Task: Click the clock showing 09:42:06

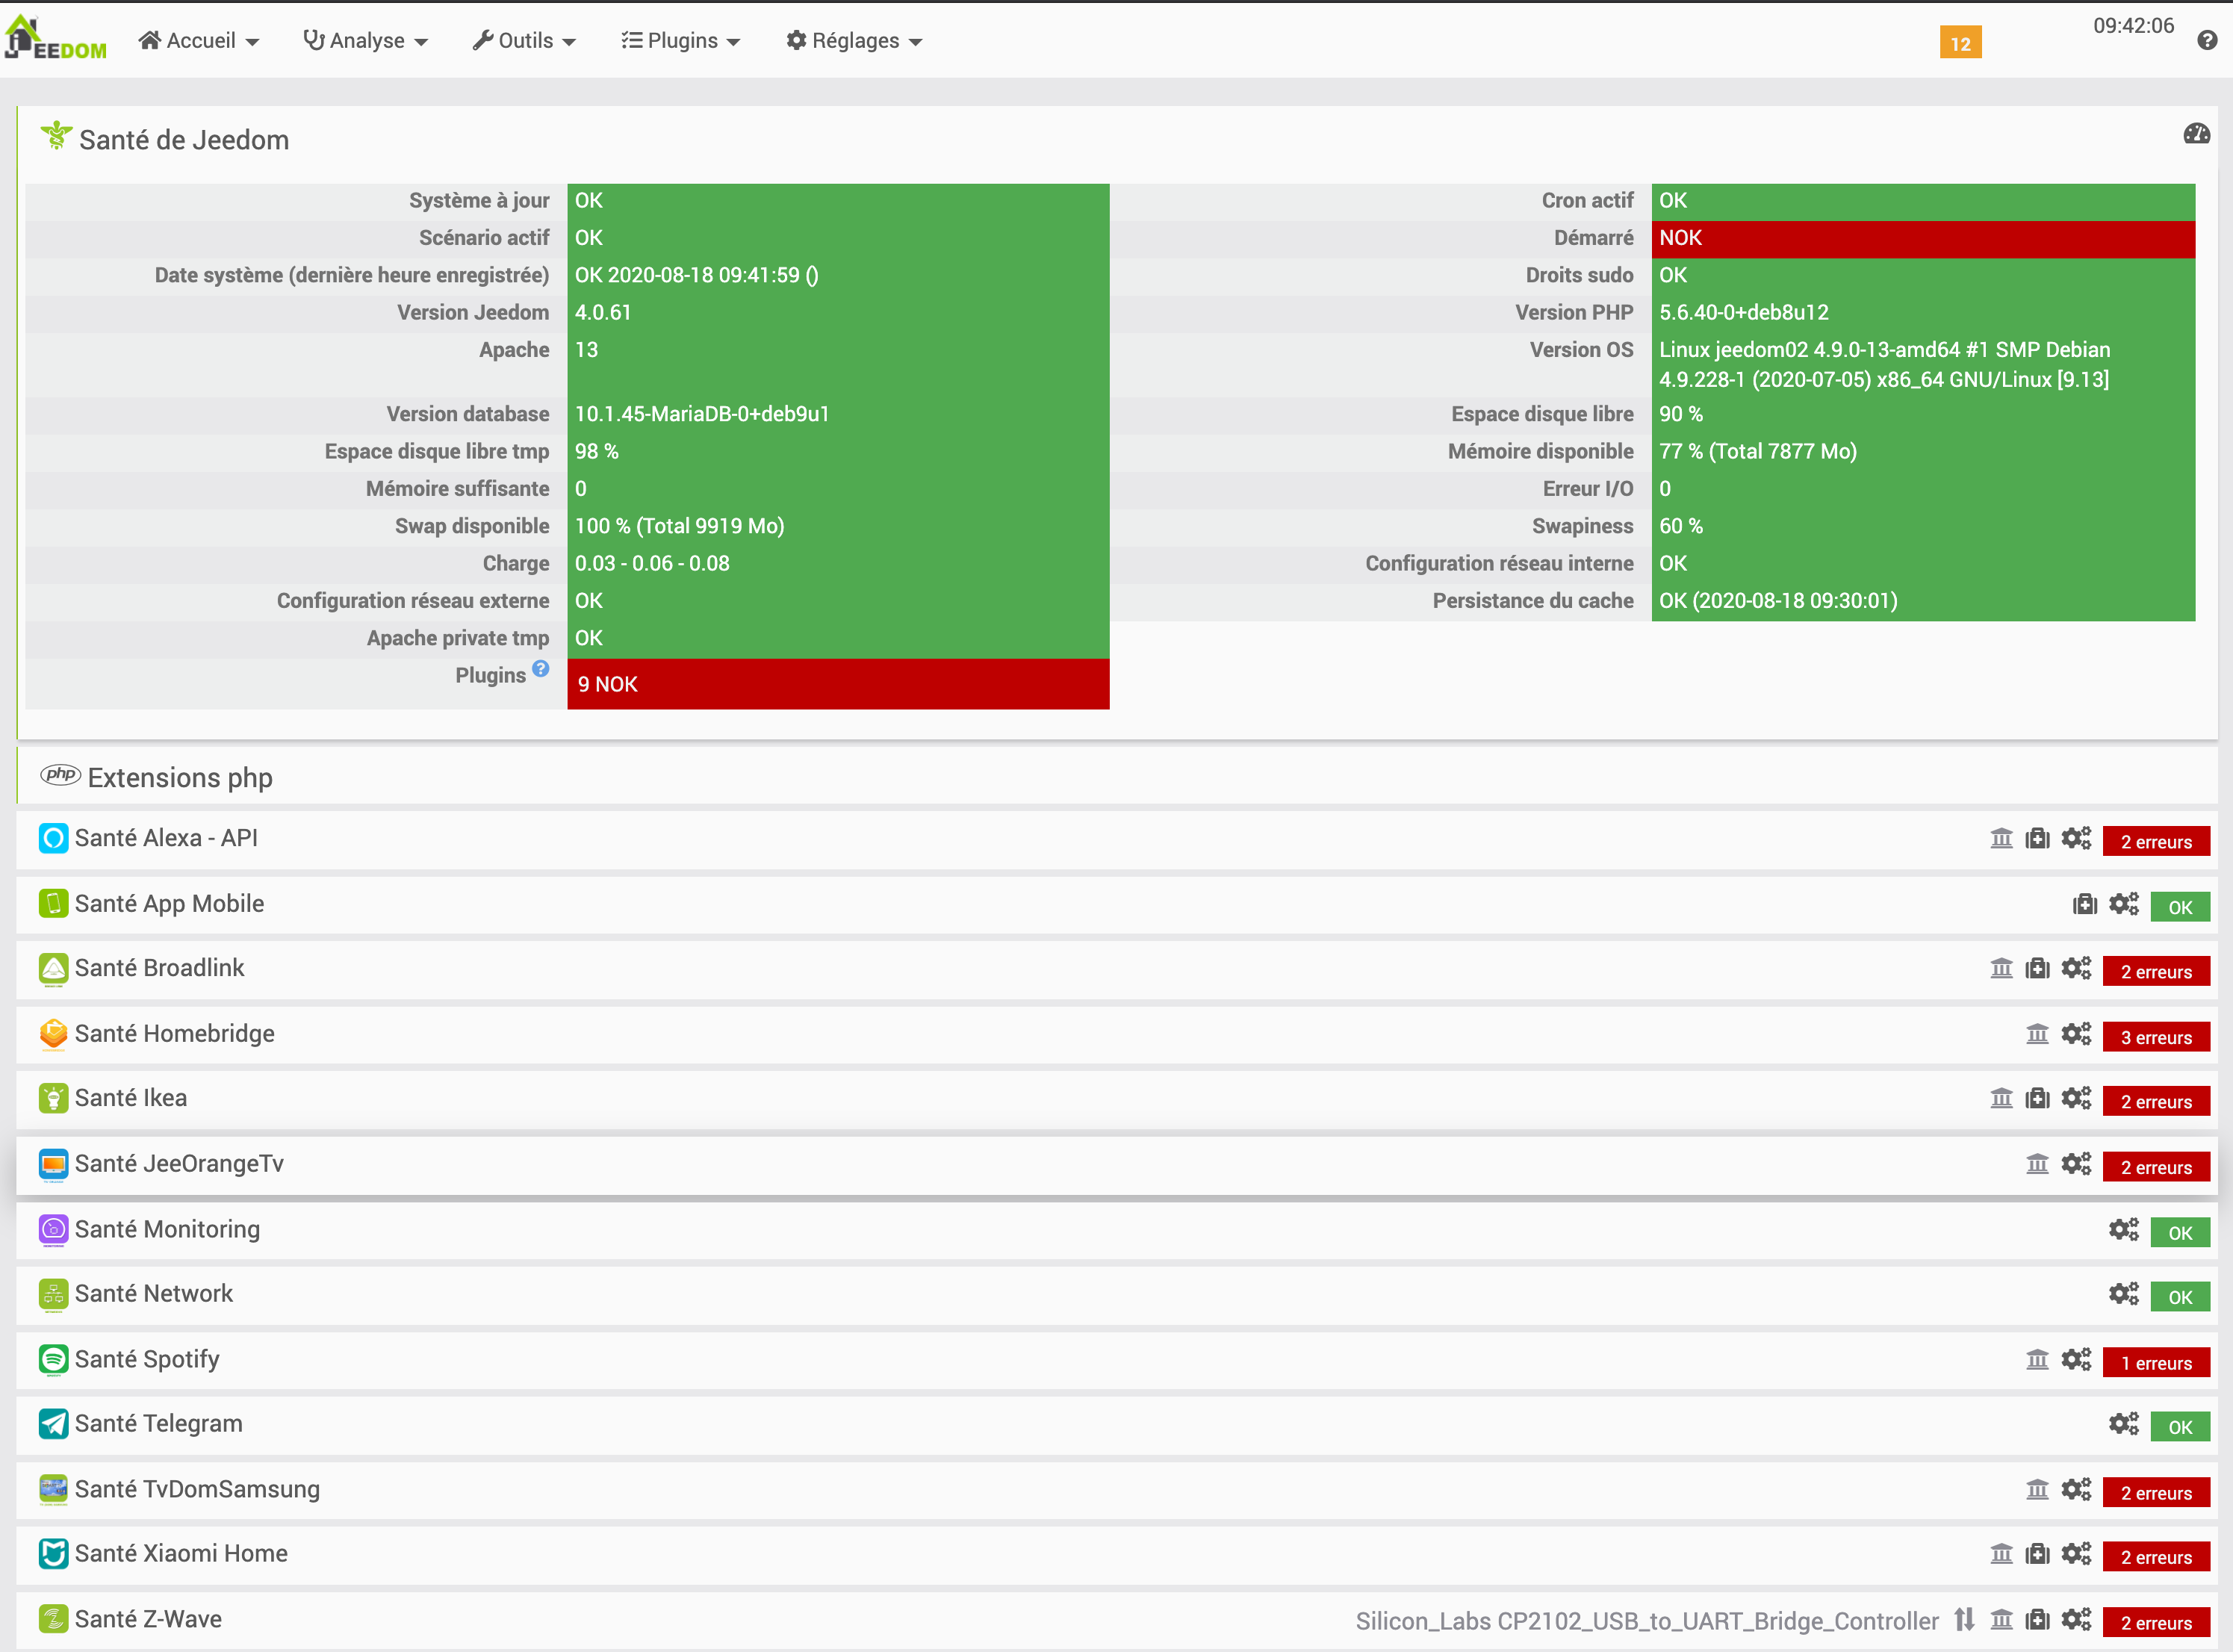Action: [2133, 26]
